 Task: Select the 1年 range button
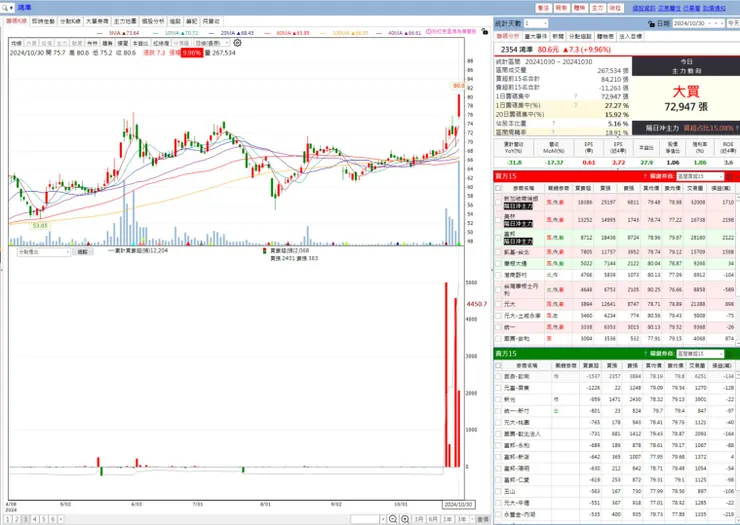pos(447,519)
